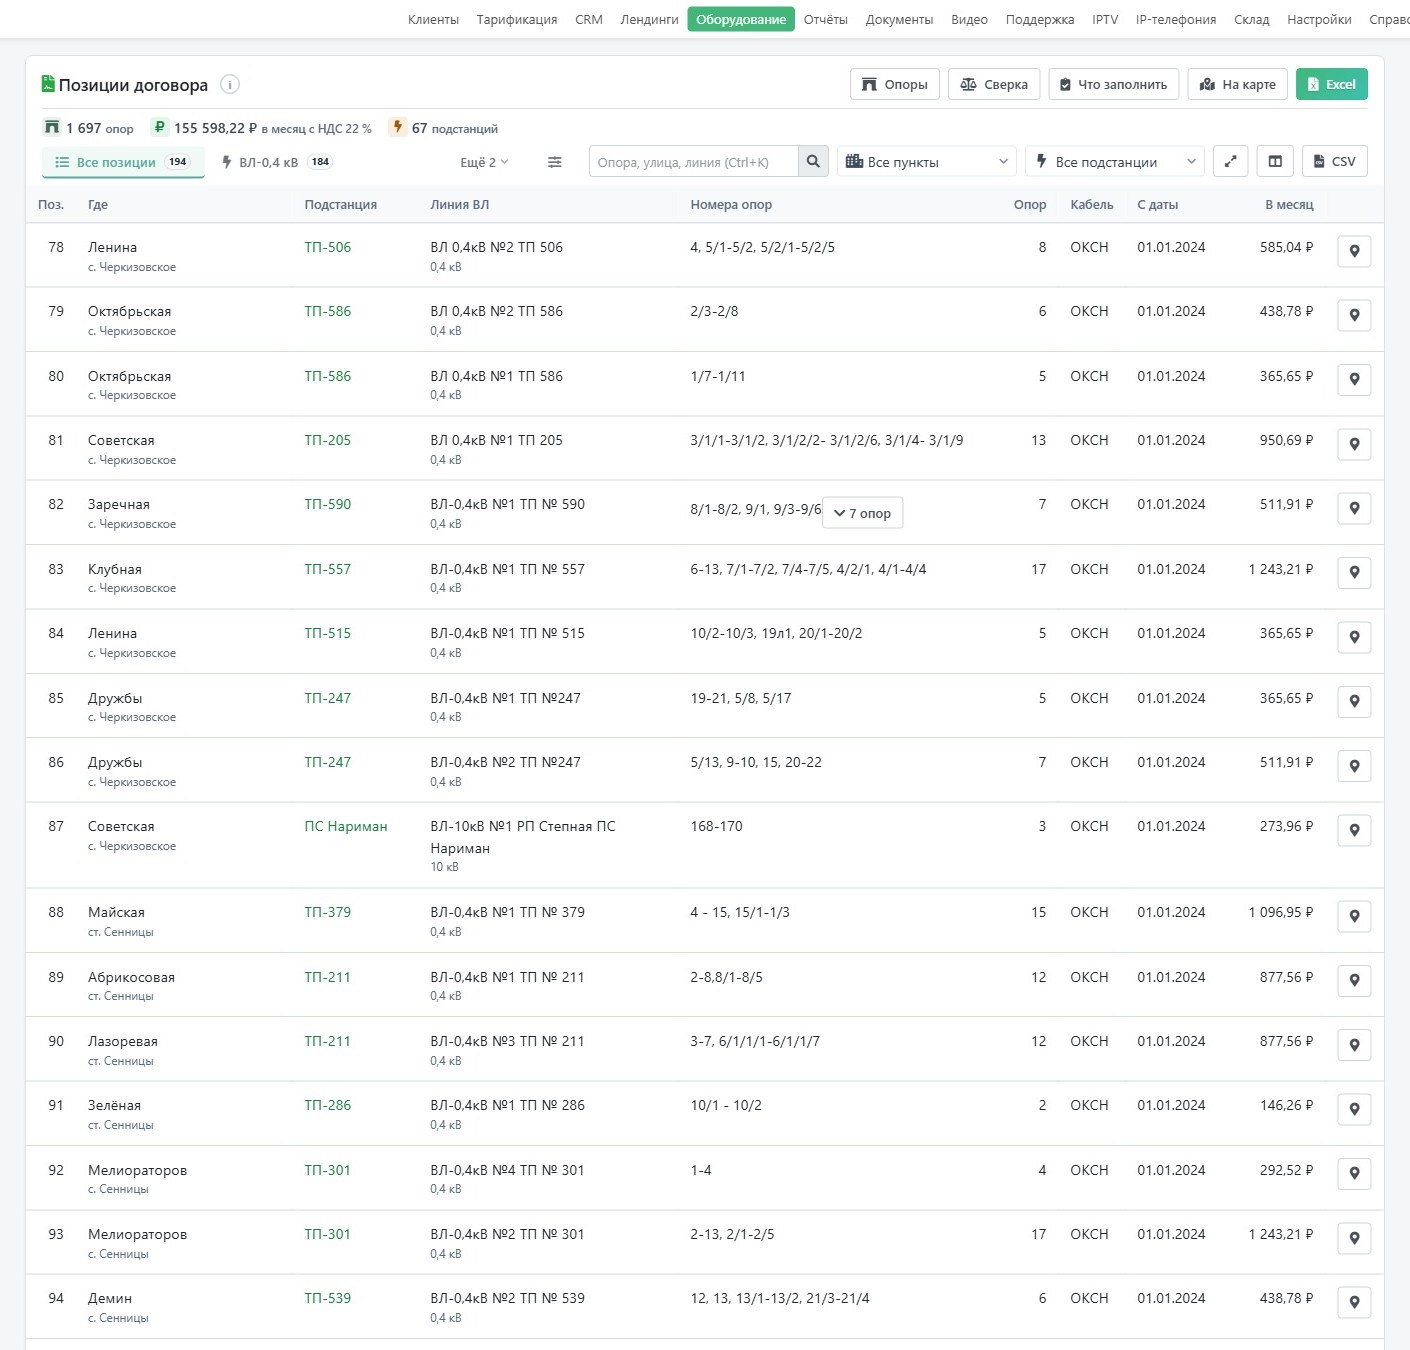This screenshot has width=1410, height=1350.
Task: Click the fullscreen expand arrows icon
Action: click(1230, 161)
